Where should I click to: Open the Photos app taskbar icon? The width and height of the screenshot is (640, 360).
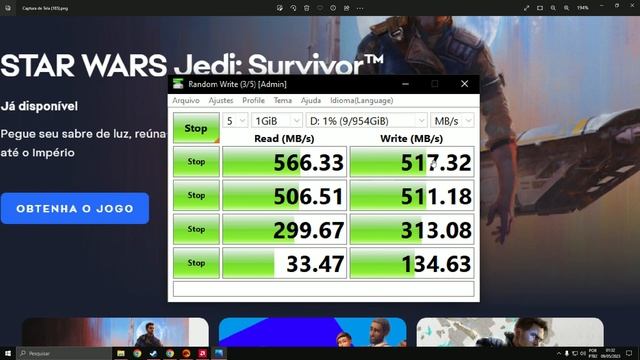click(x=219, y=353)
